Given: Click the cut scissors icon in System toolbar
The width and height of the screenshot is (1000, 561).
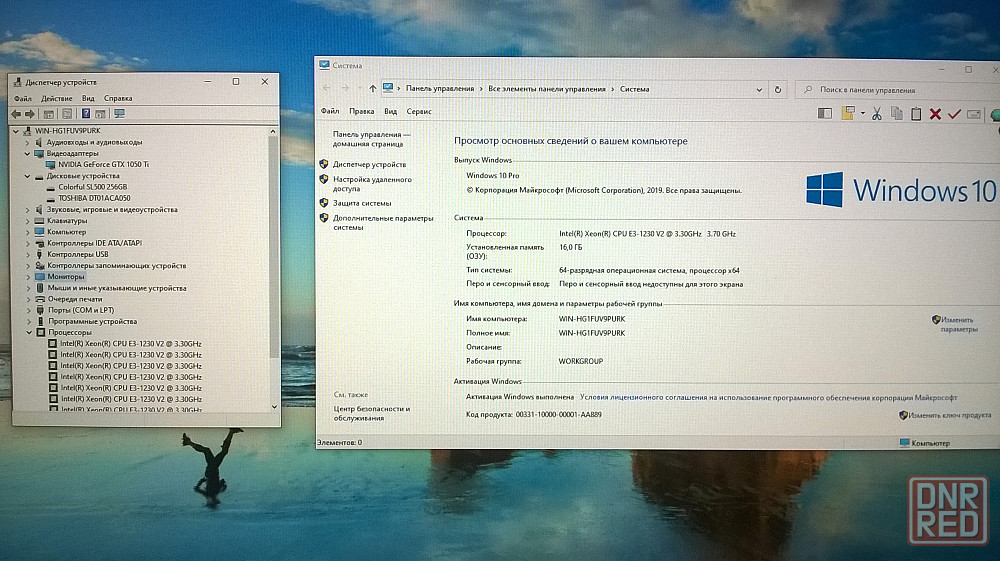Looking at the screenshot, I should click(876, 114).
